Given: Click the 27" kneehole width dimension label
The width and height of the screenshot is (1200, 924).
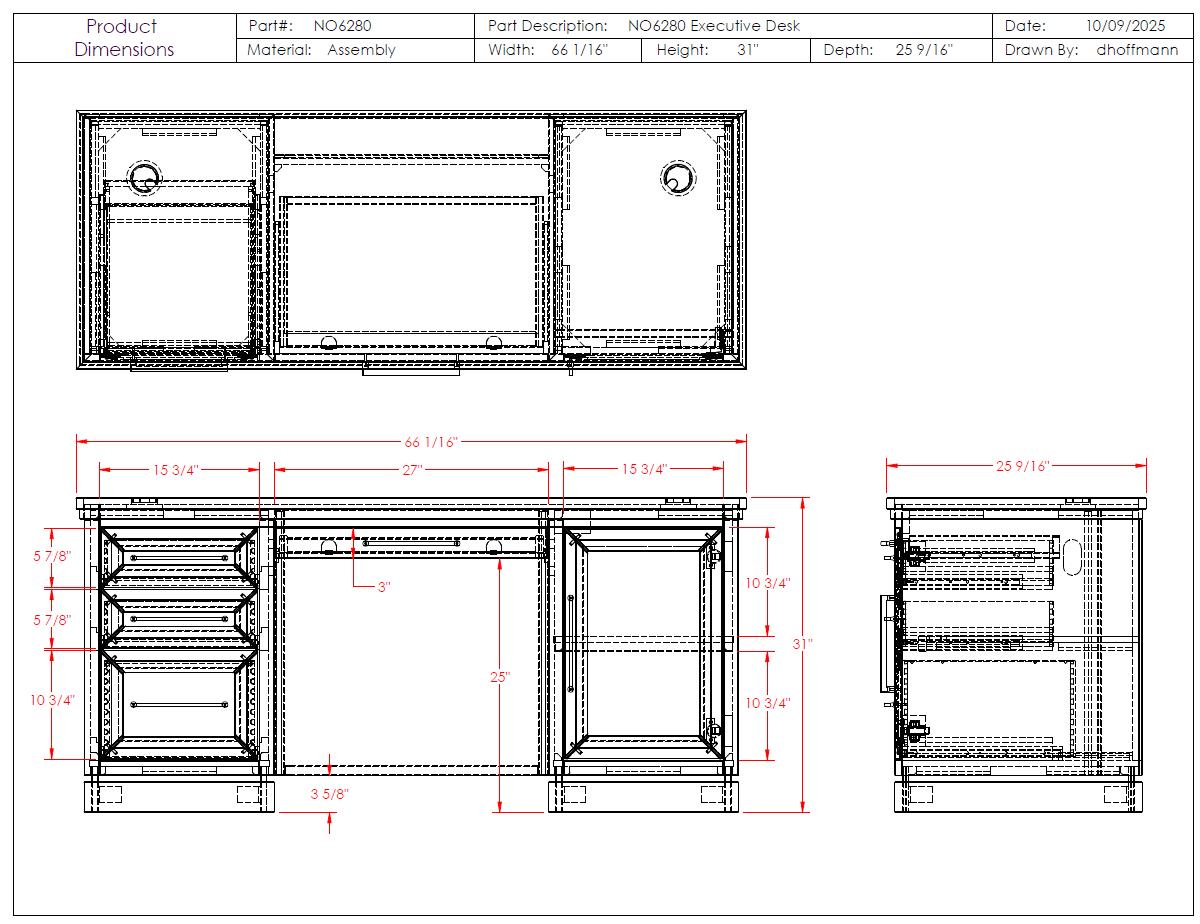Looking at the screenshot, I should (413, 469).
